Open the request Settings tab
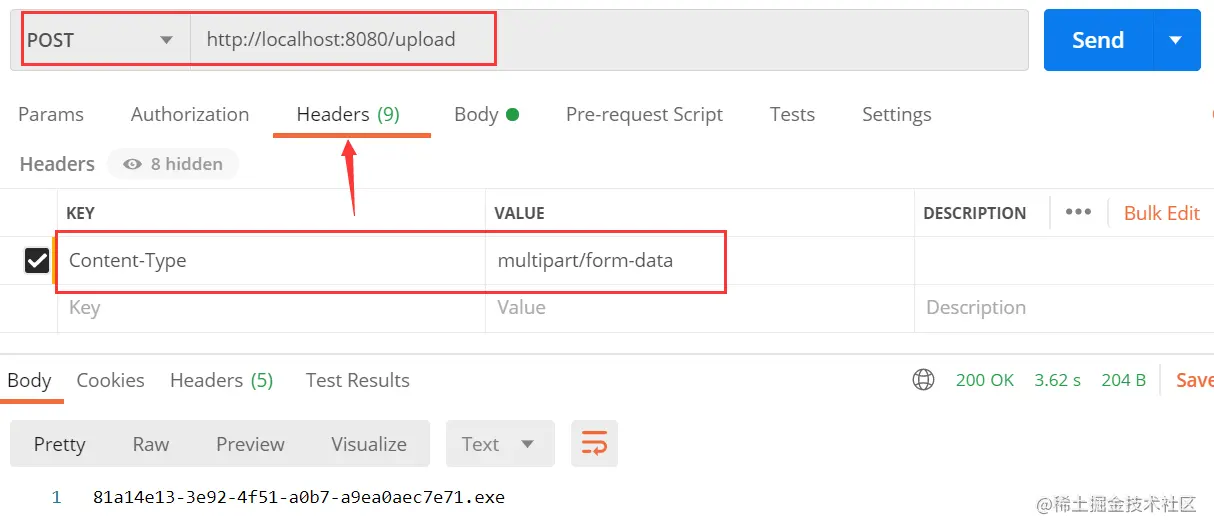 pyautogui.click(x=897, y=114)
